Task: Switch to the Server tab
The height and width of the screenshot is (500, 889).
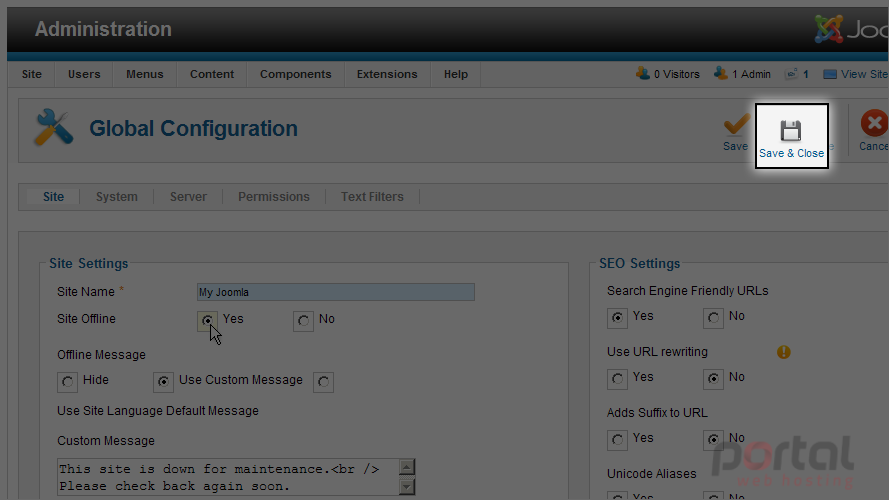Action: [188, 197]
